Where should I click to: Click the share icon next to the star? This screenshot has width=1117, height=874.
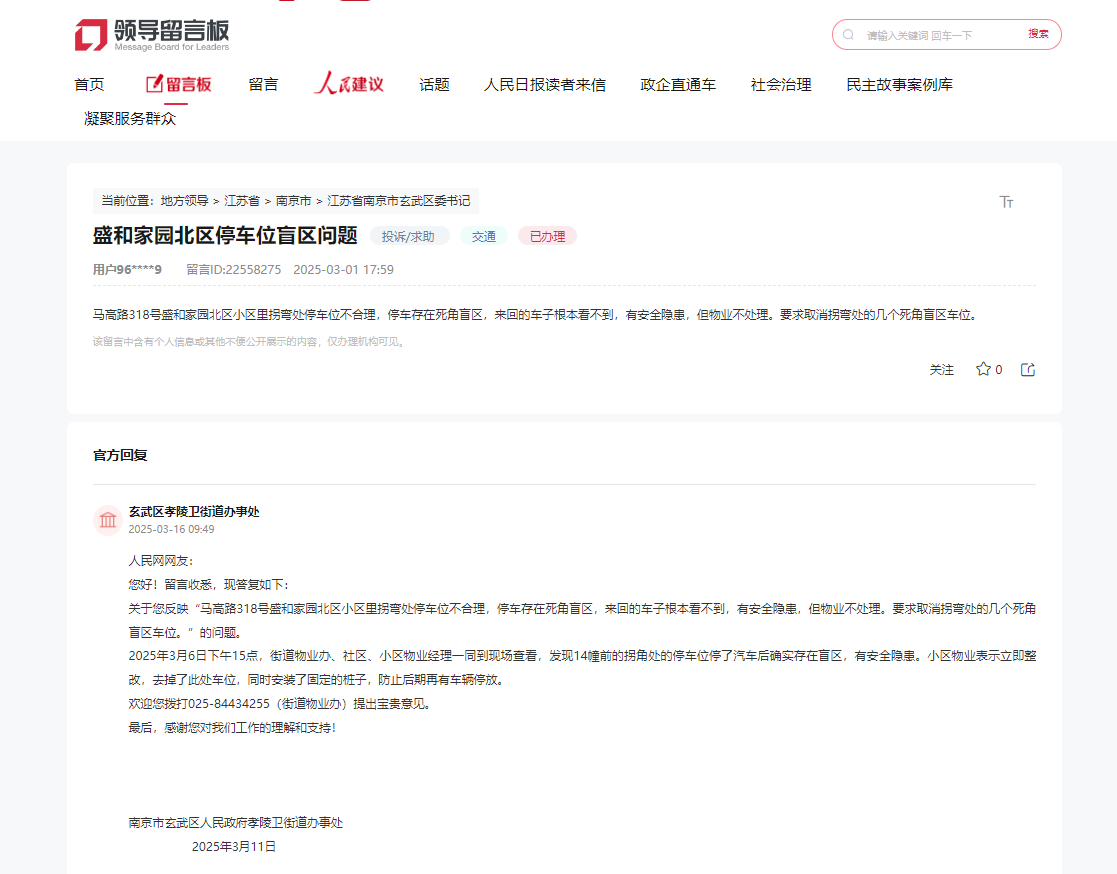coord(1027,369)
